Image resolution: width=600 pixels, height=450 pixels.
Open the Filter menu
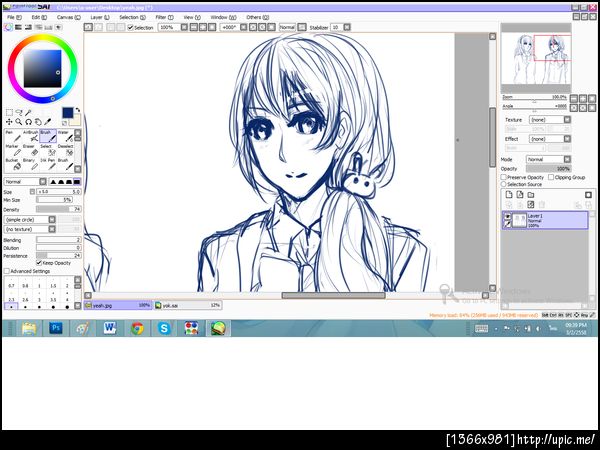click(x=164, y=18)
